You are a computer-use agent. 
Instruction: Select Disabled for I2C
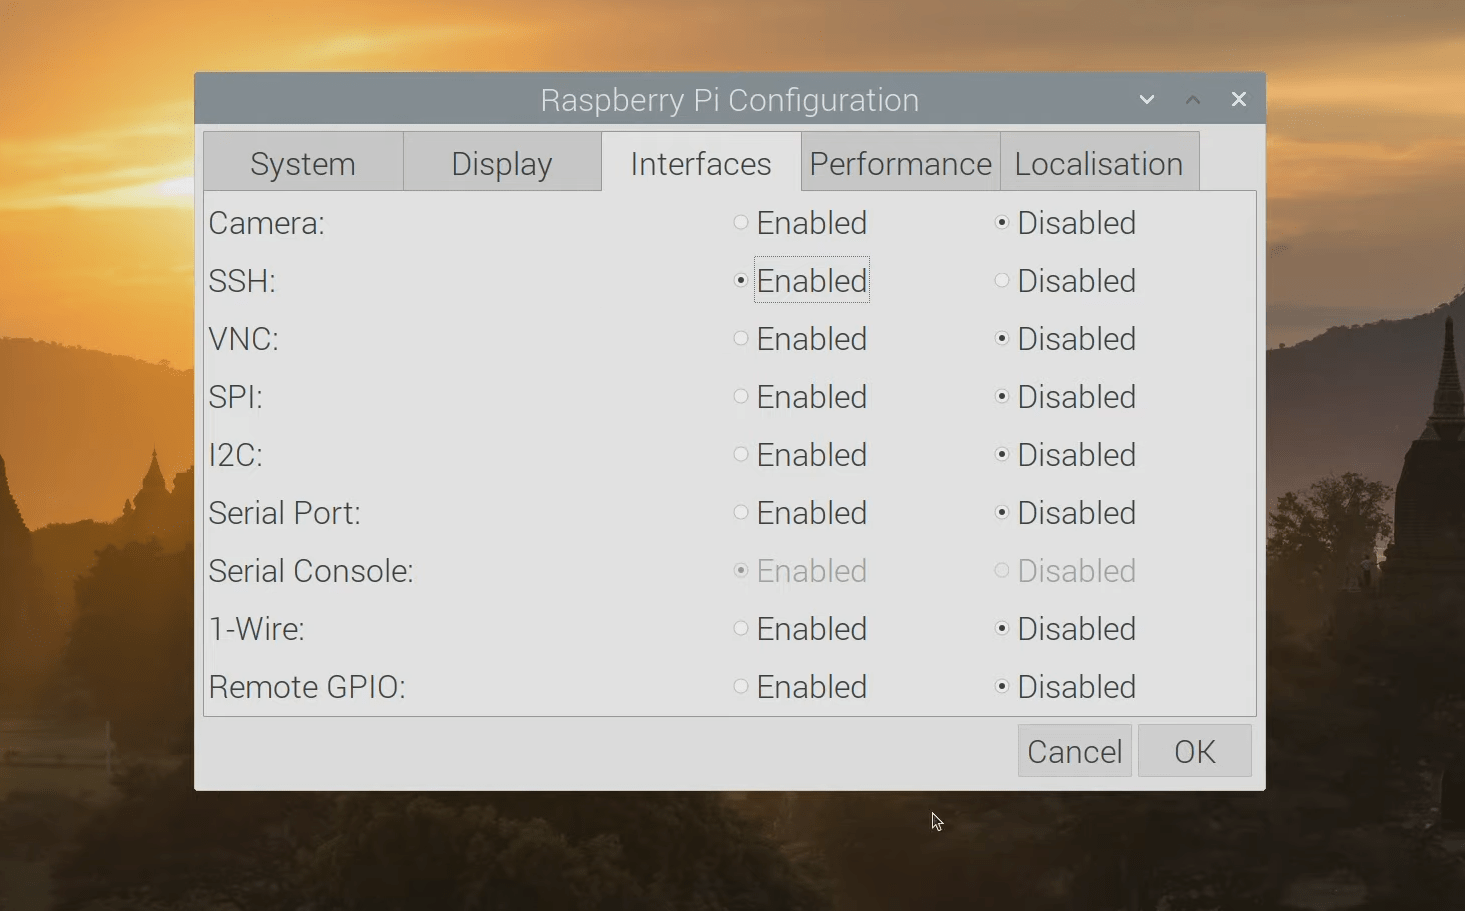coord(1065,455)
